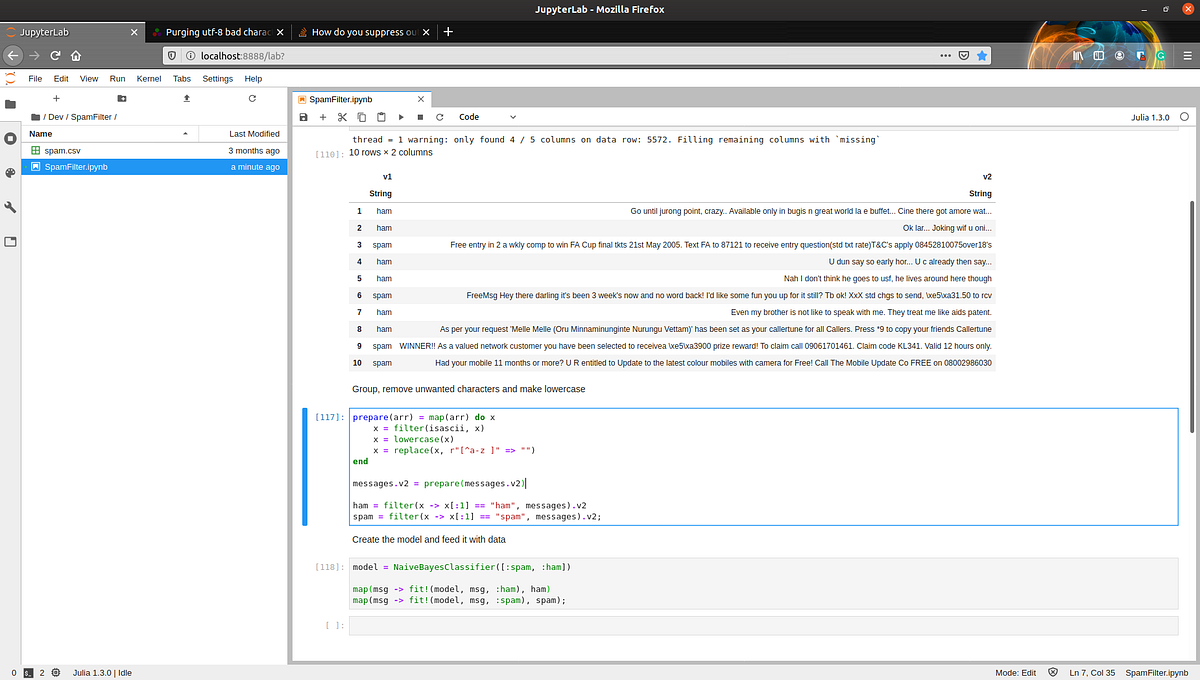Restart the kernel with refresh icon
Image resolution: width=1200 pixels, height=680 pixels.
point(439,117)
